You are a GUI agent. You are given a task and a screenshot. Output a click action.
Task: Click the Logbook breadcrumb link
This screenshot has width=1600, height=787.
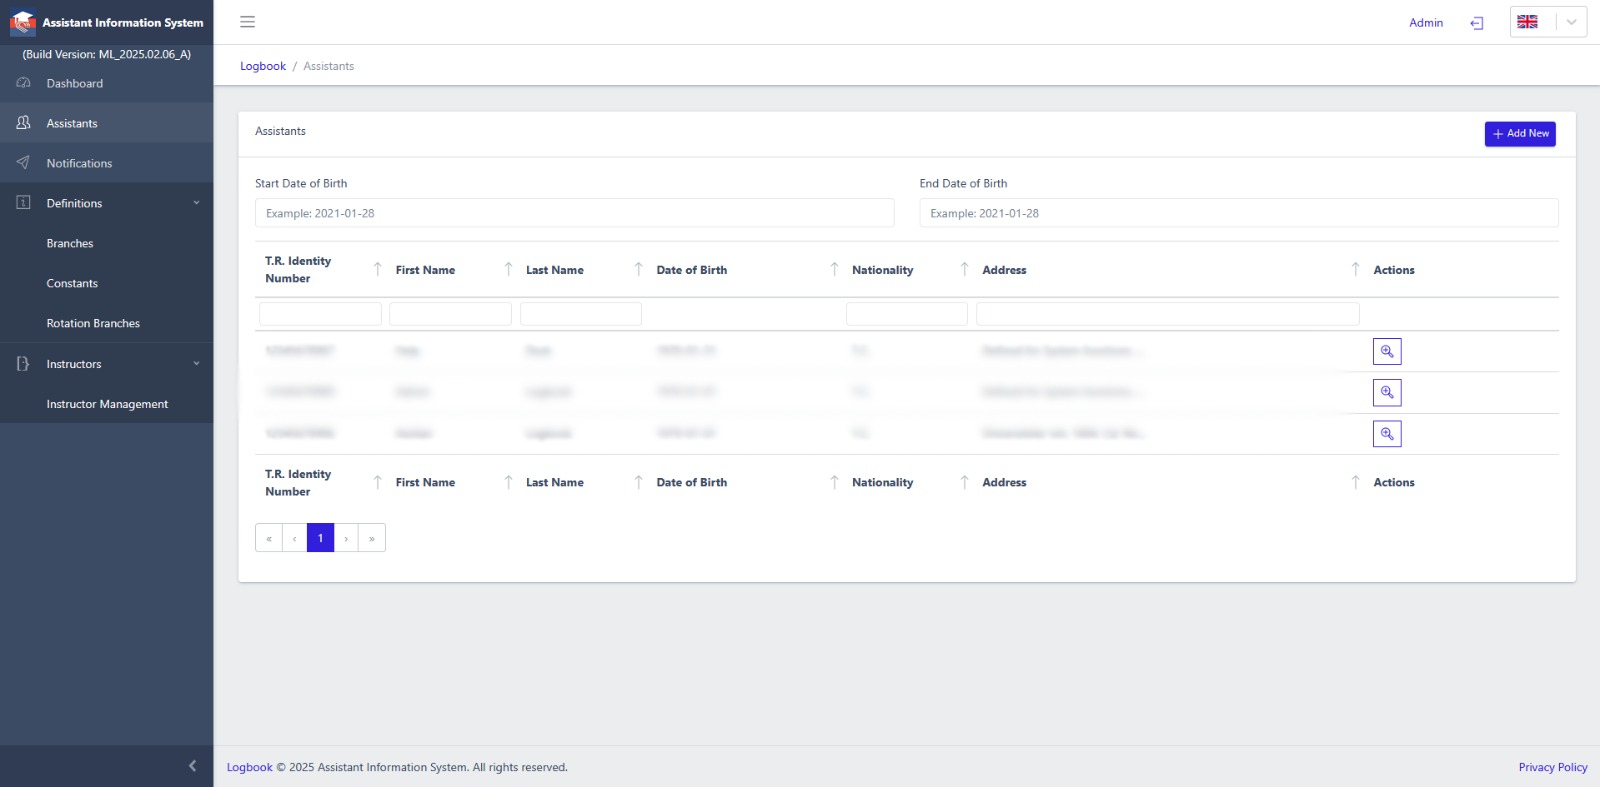coord(263,66)
